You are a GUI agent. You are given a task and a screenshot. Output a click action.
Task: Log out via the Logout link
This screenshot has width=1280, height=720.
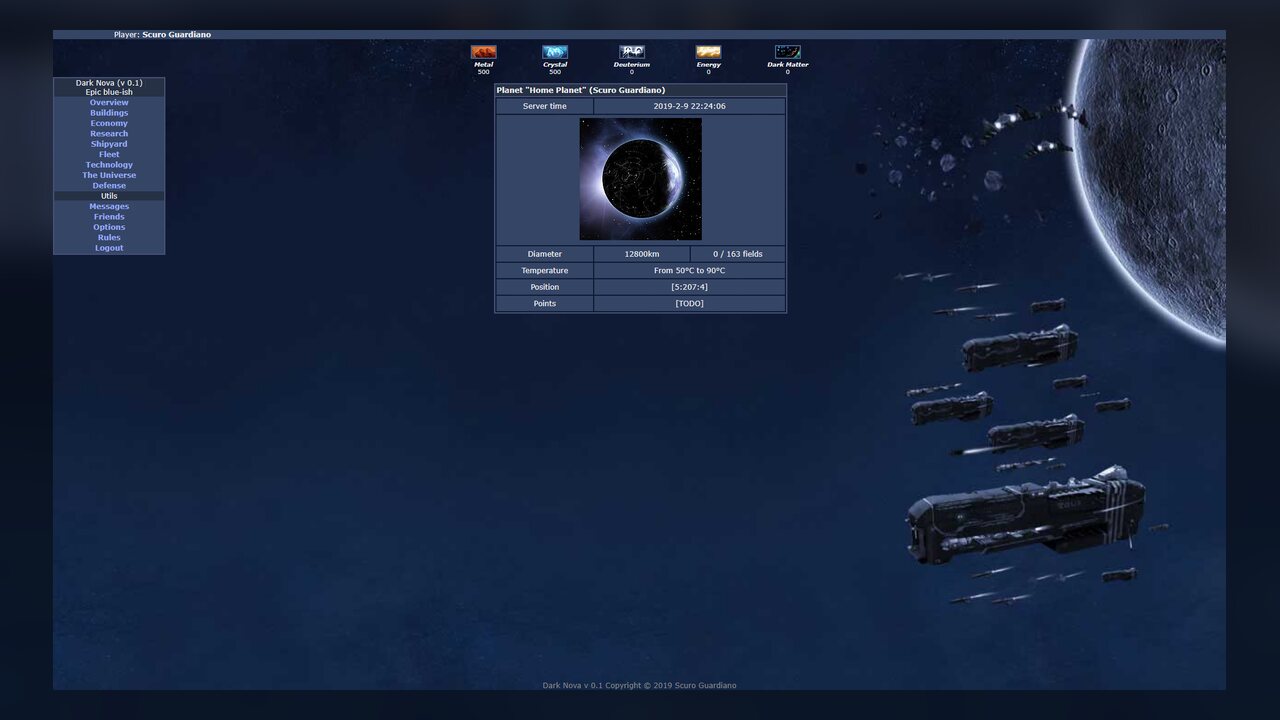[x=109, y=248]
